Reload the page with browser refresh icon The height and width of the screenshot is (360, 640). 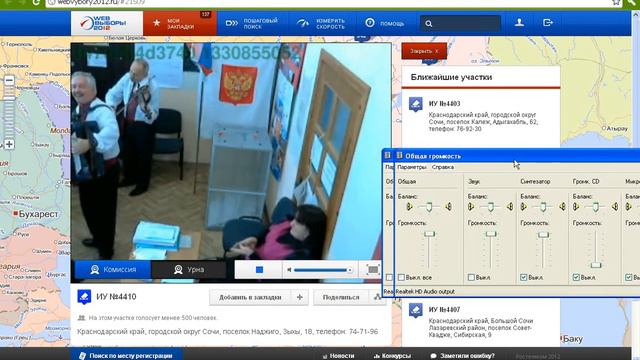pyautogui.click(x=36, y=2)
